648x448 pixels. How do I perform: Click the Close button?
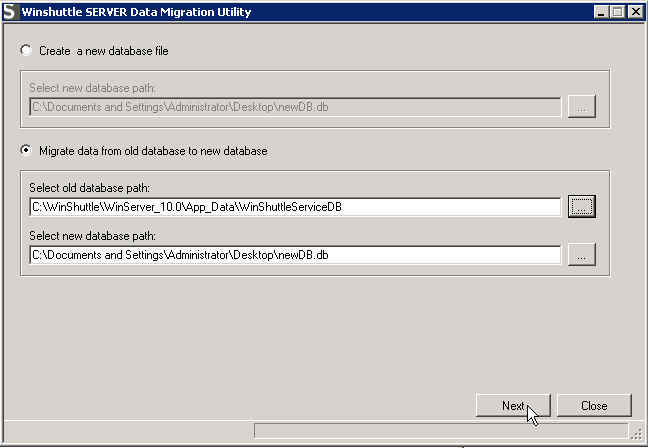594,405
